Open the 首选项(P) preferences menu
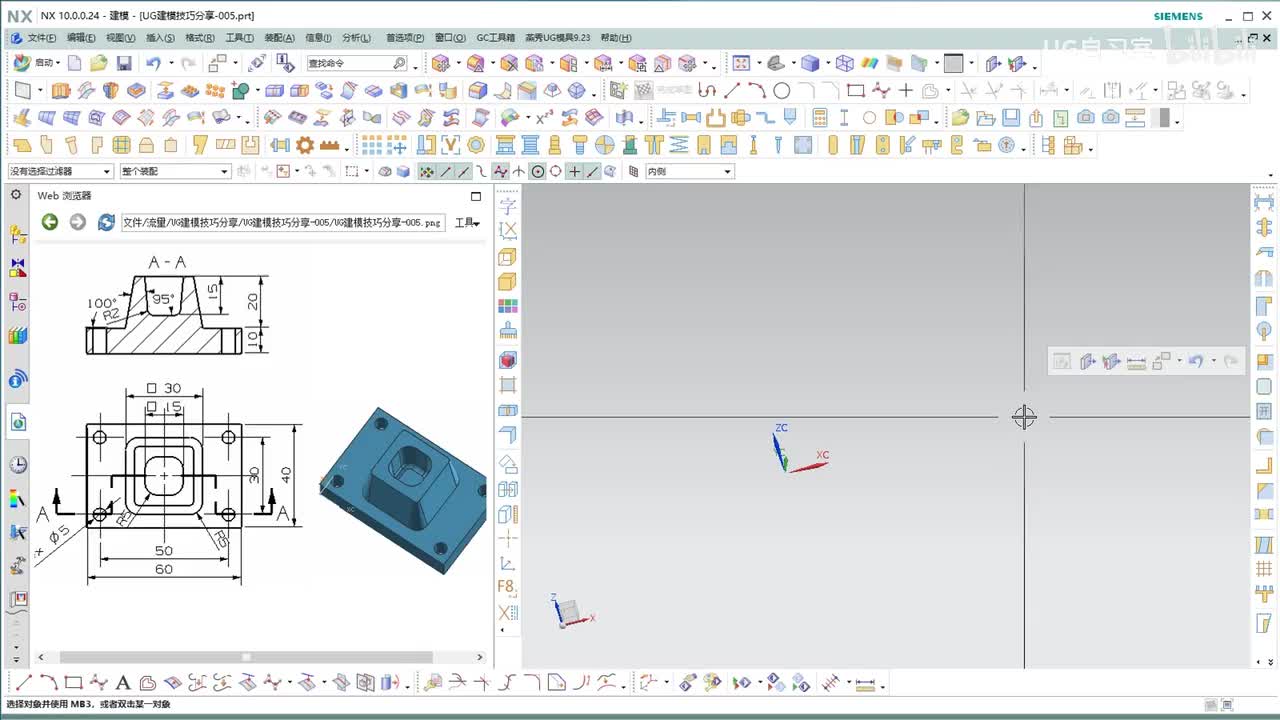The width and height of the screenshot is (1280, 720). click(x=405, y=38)
